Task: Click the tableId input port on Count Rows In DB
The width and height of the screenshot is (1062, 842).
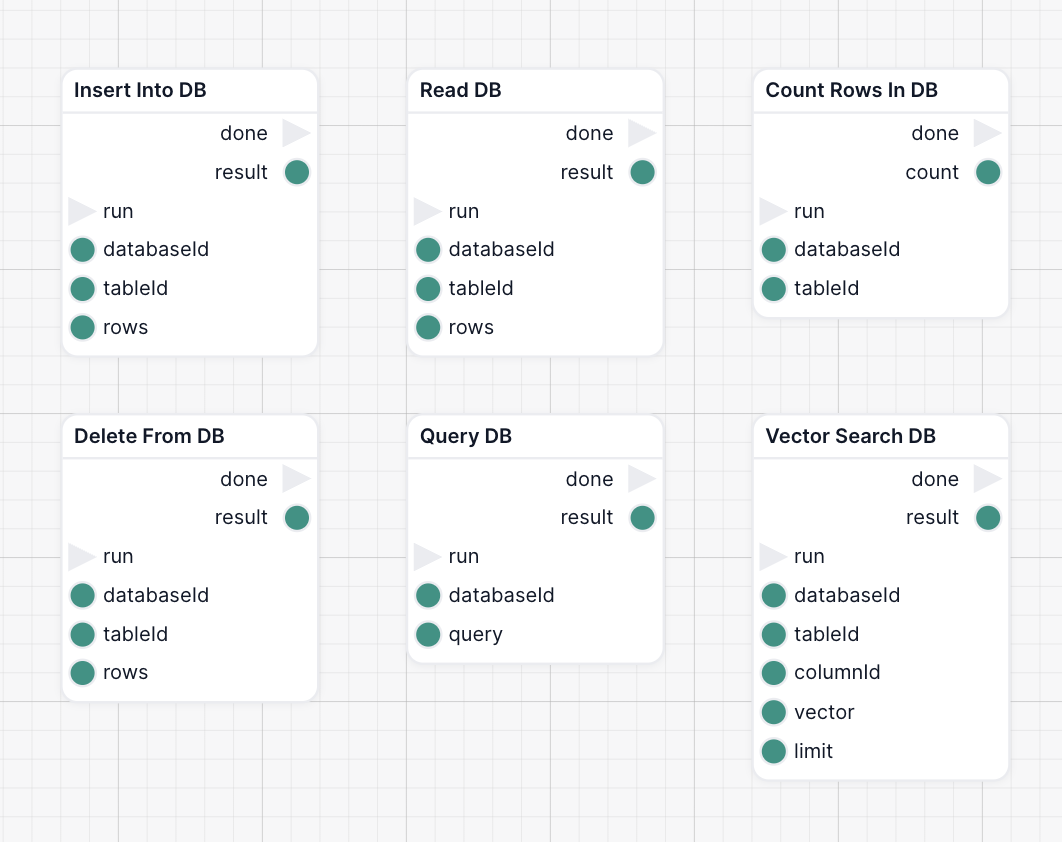Action: pos(774,289)
